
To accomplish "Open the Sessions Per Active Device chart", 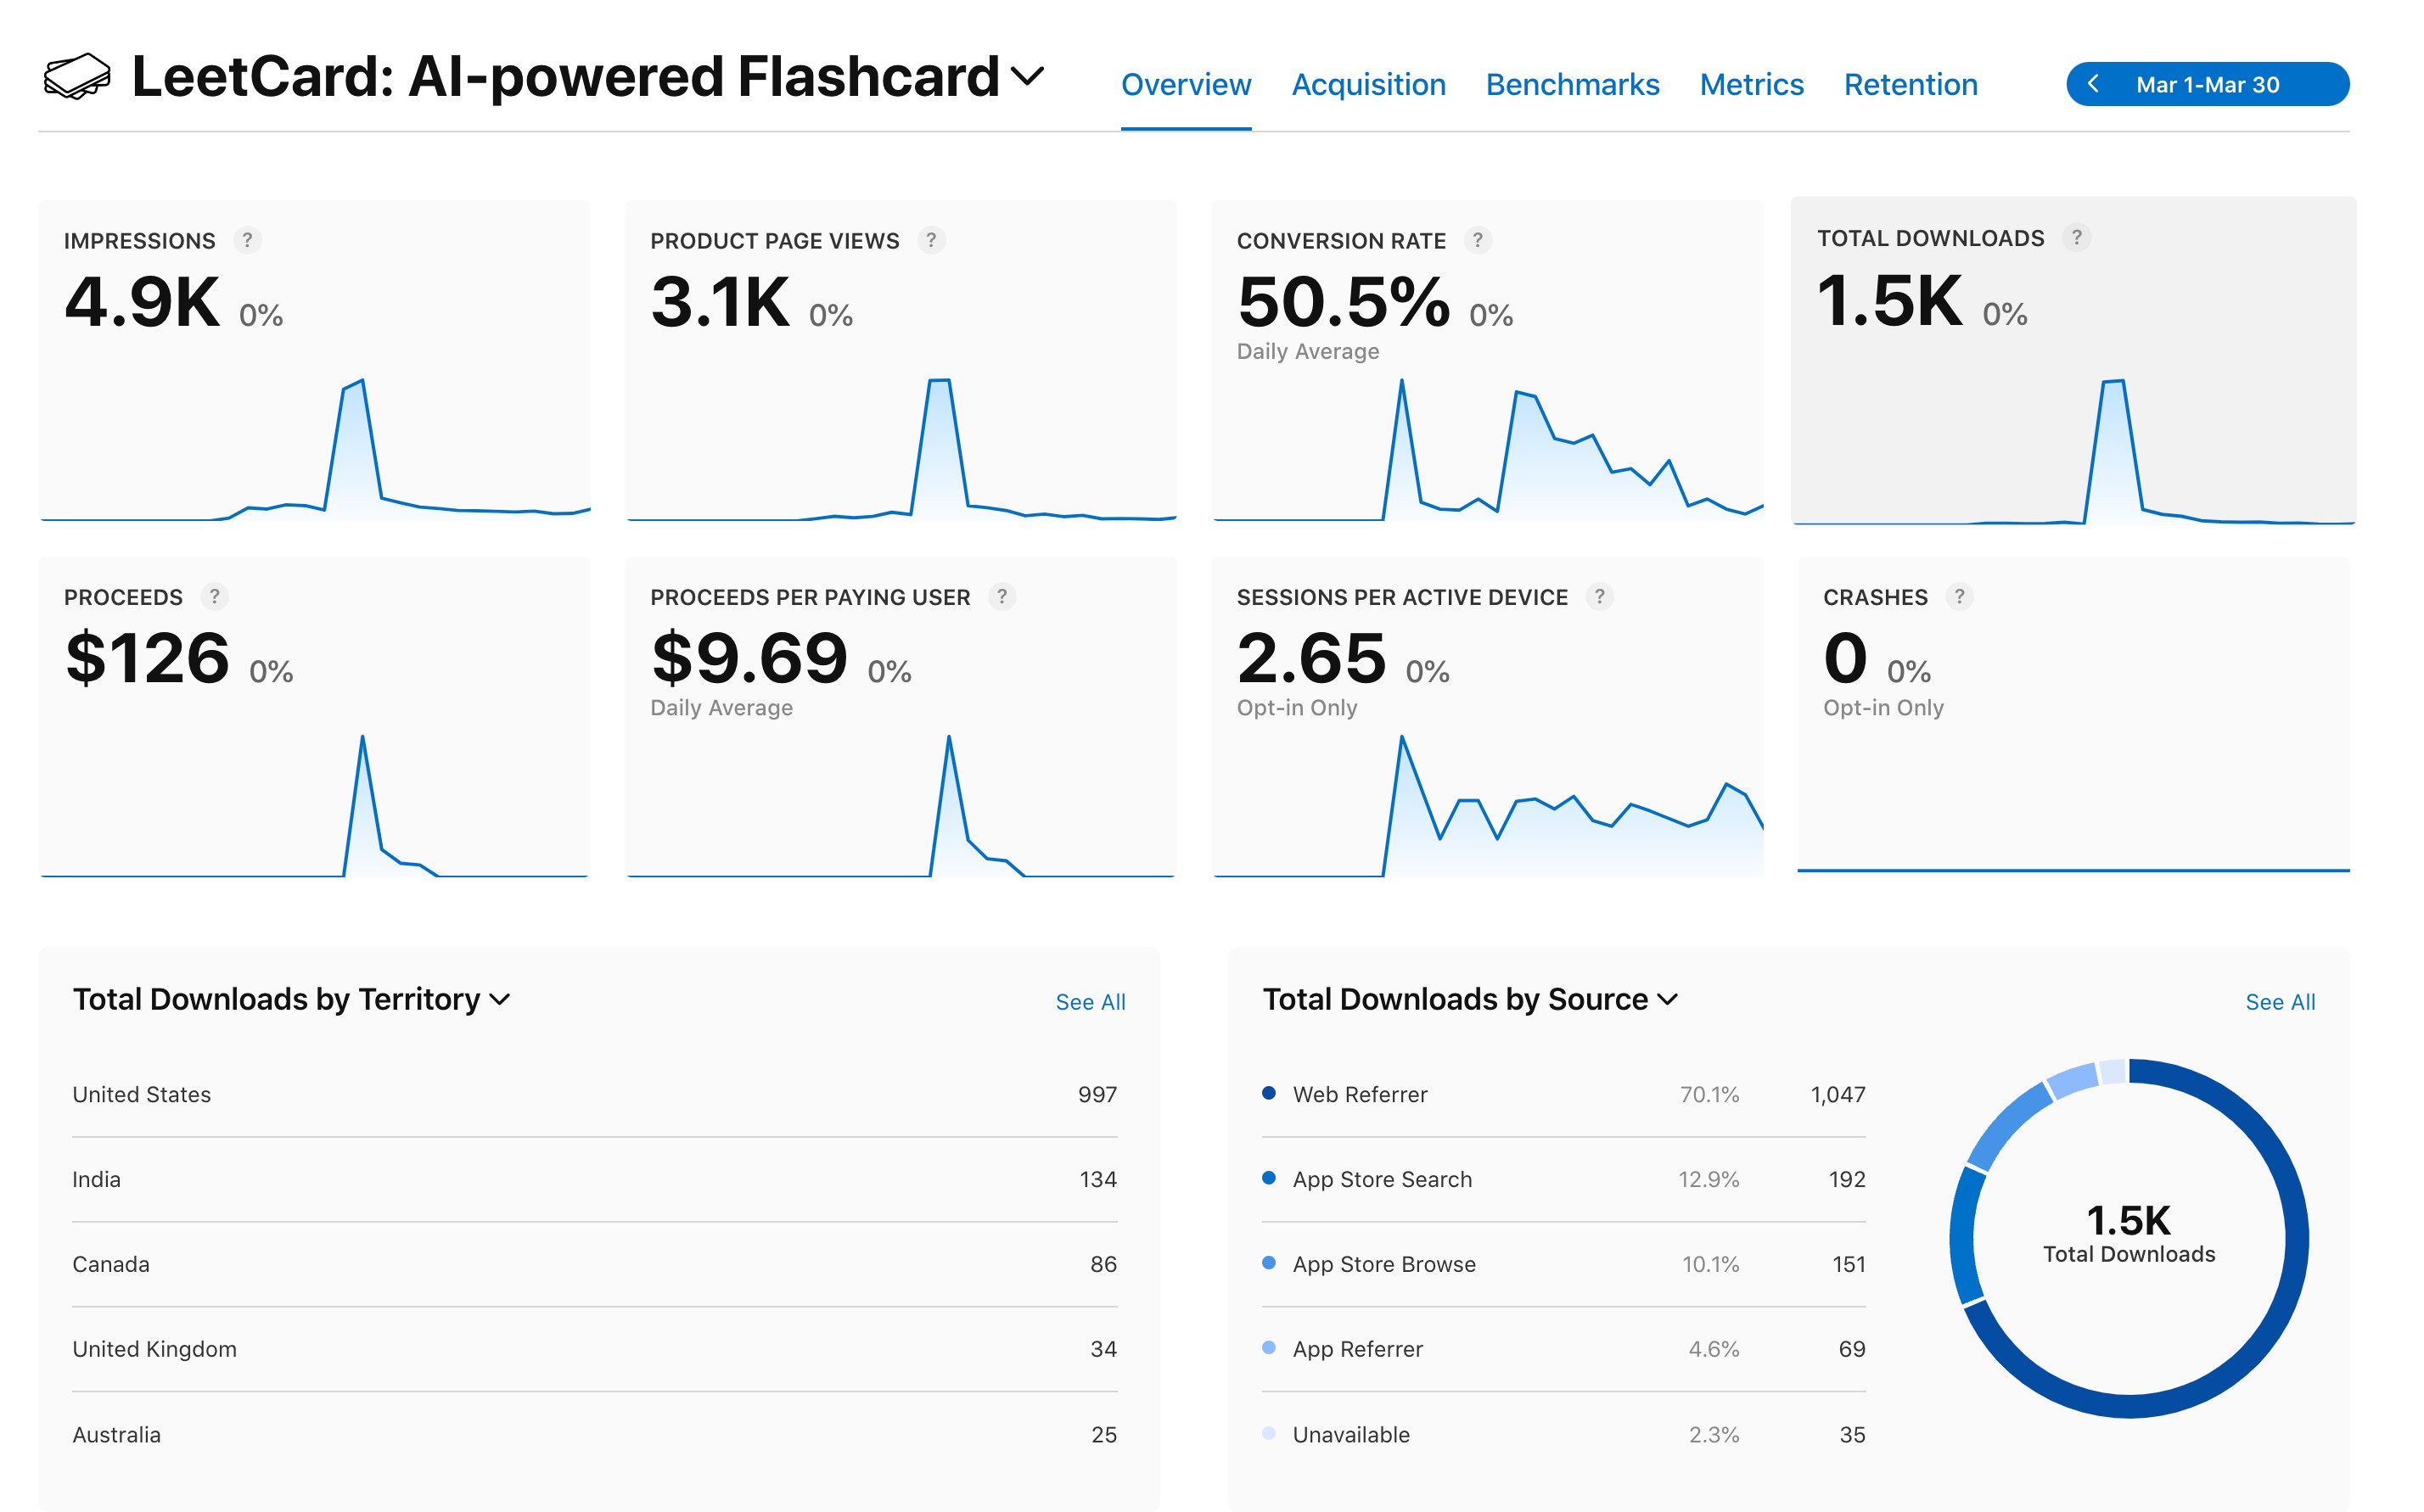I will coord(1487,717).
